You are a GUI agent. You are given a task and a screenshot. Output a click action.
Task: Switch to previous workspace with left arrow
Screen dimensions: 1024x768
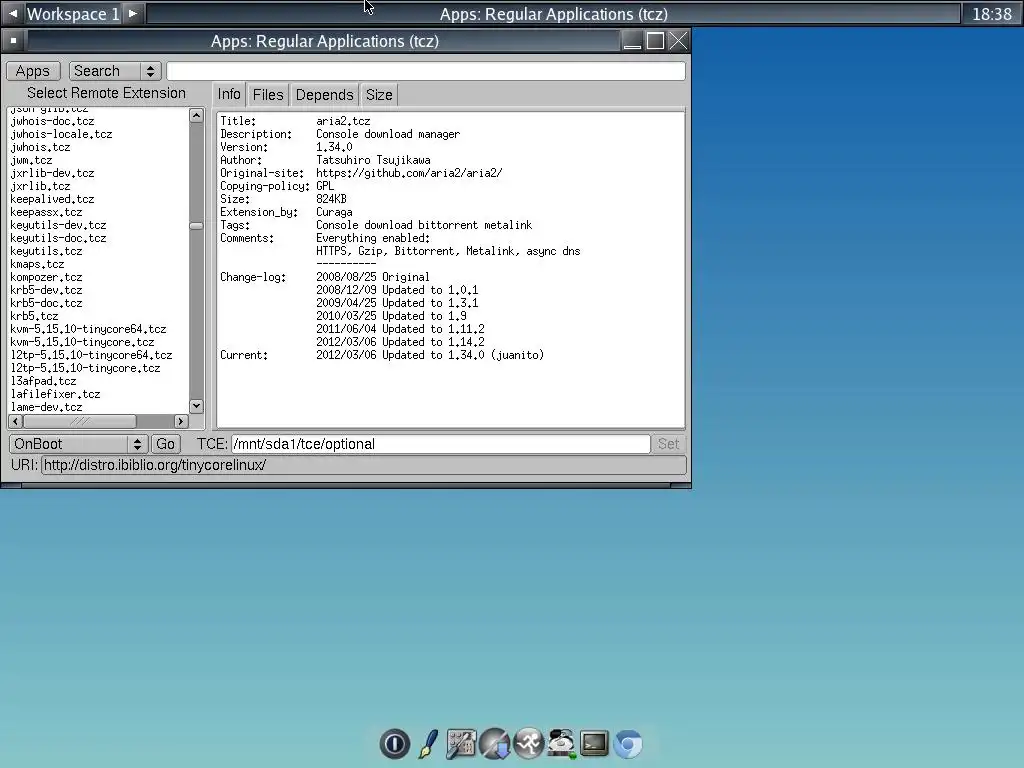[12, 14]
